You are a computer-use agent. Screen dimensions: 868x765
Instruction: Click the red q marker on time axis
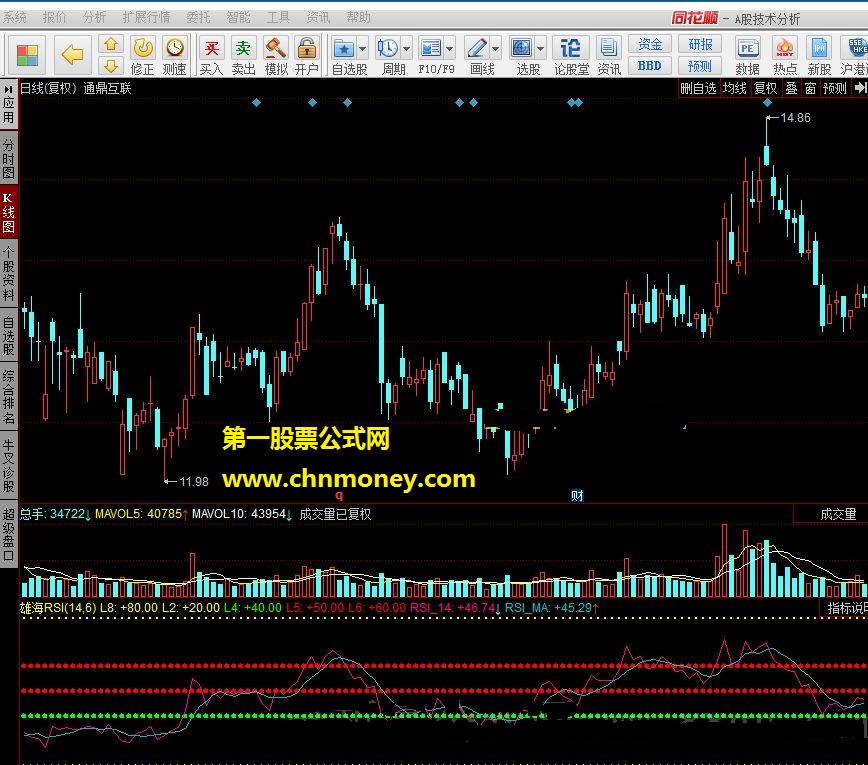pyautogui.click(x=339, y=495)
